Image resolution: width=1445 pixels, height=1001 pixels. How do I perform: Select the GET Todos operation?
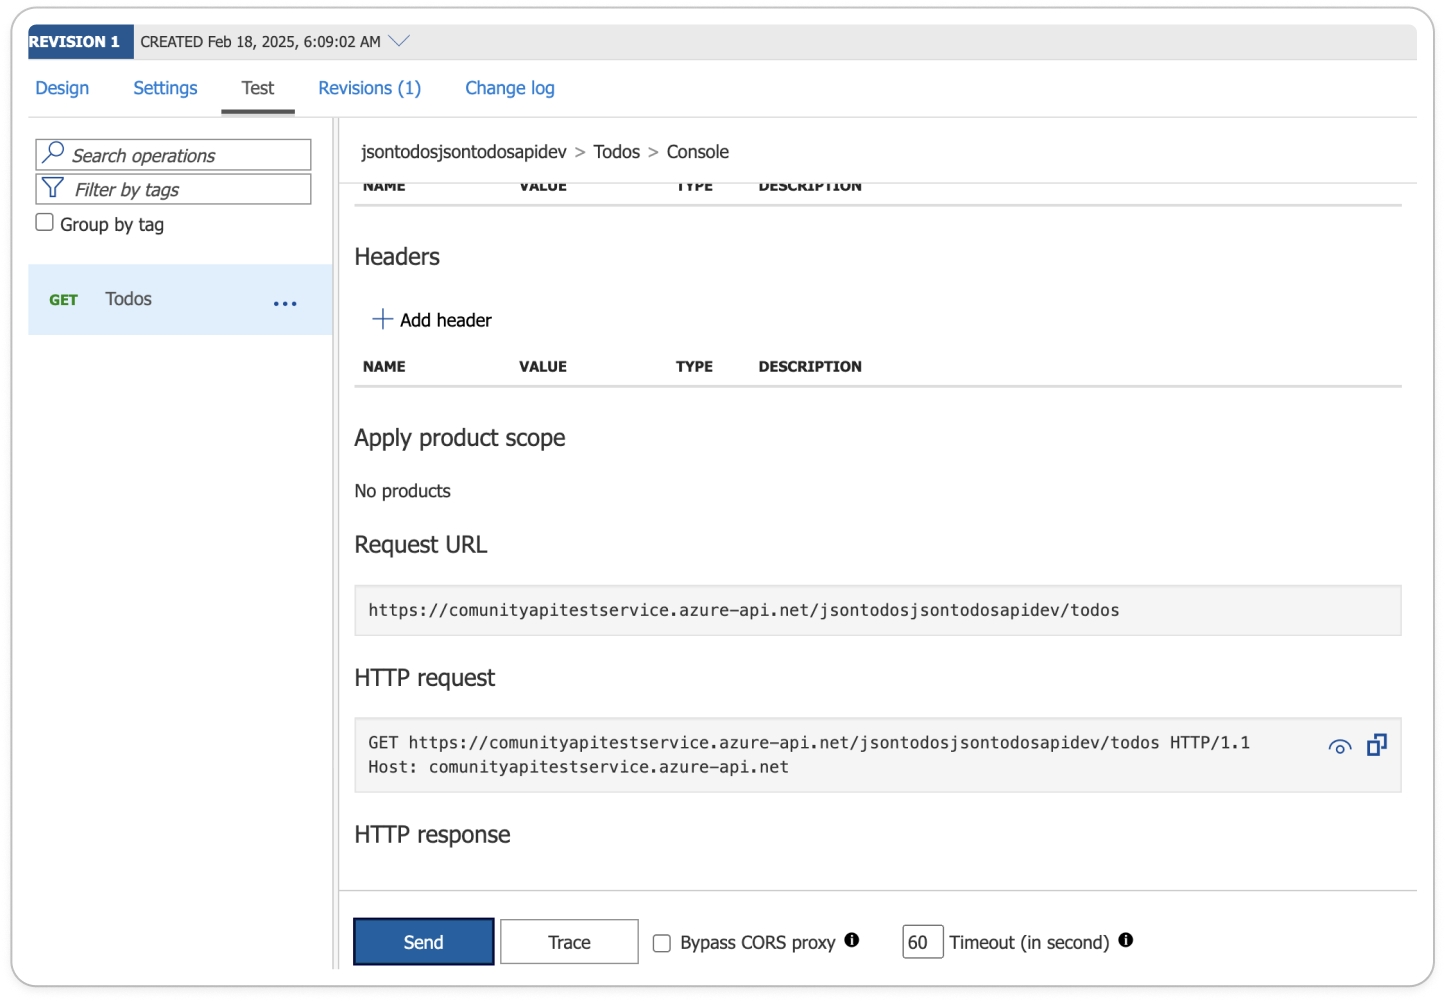tap(128, 299)
